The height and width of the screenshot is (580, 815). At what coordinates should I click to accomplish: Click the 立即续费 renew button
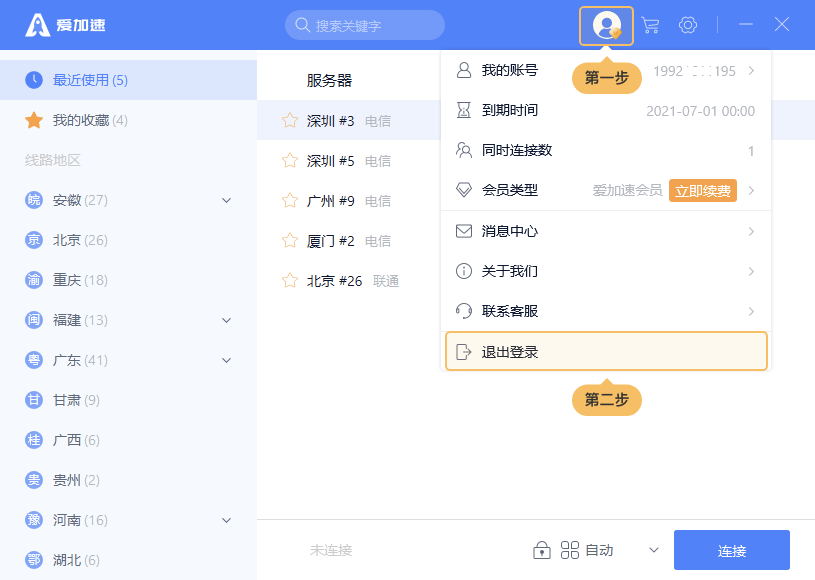click(x=703, y=190)
